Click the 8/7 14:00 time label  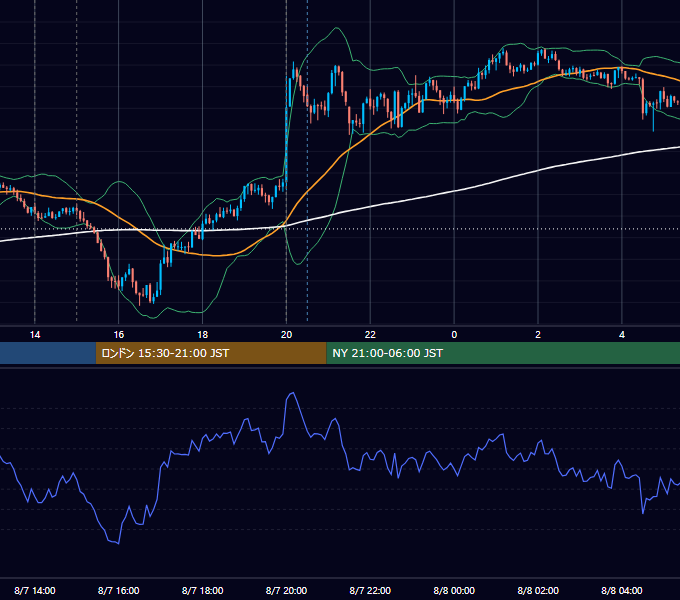35,590
